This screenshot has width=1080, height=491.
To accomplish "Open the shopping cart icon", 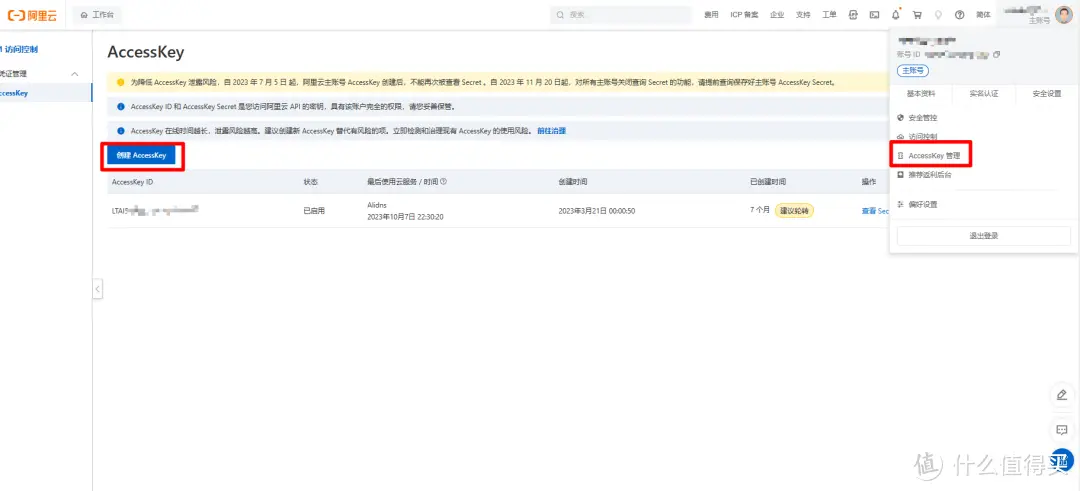I will (917, 14).
